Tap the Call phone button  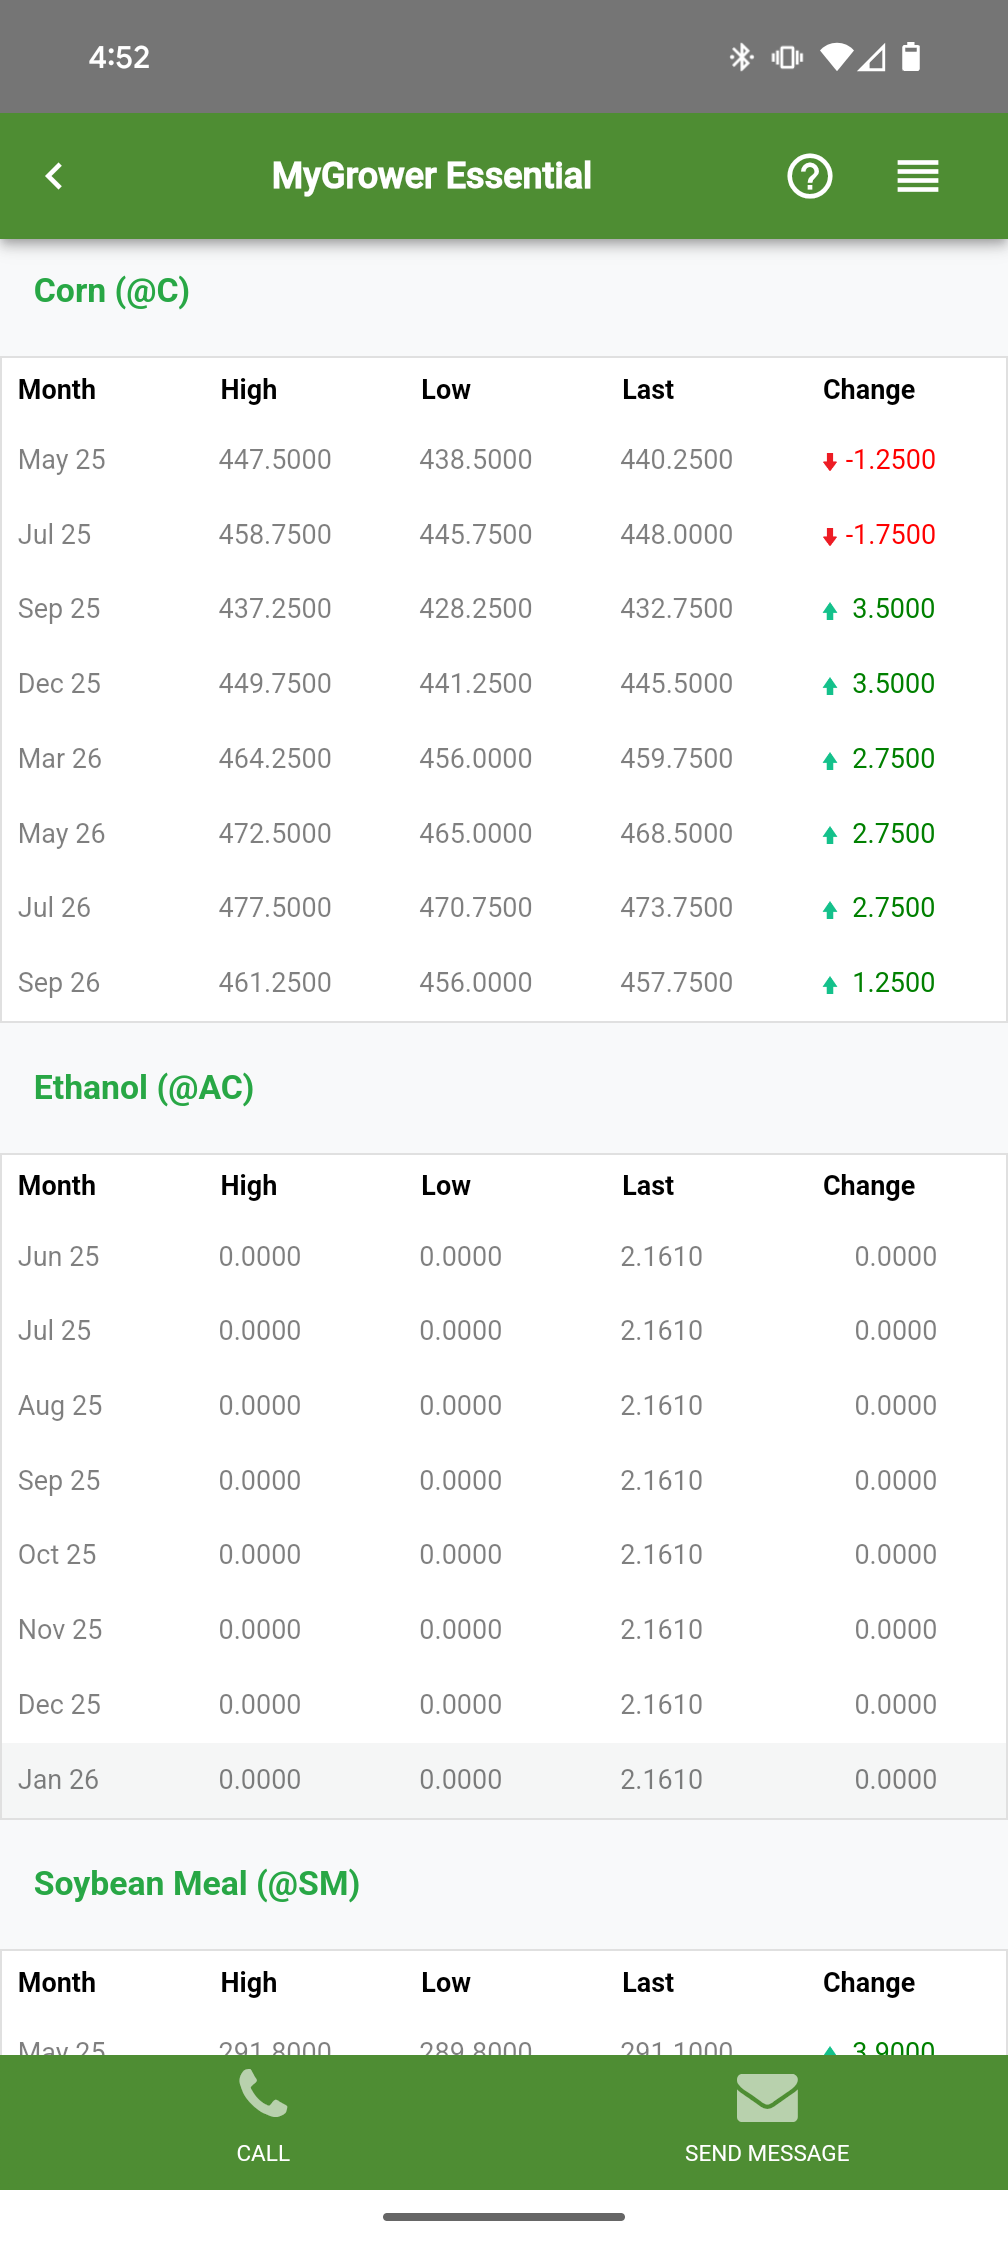(x=263, y=2116)
